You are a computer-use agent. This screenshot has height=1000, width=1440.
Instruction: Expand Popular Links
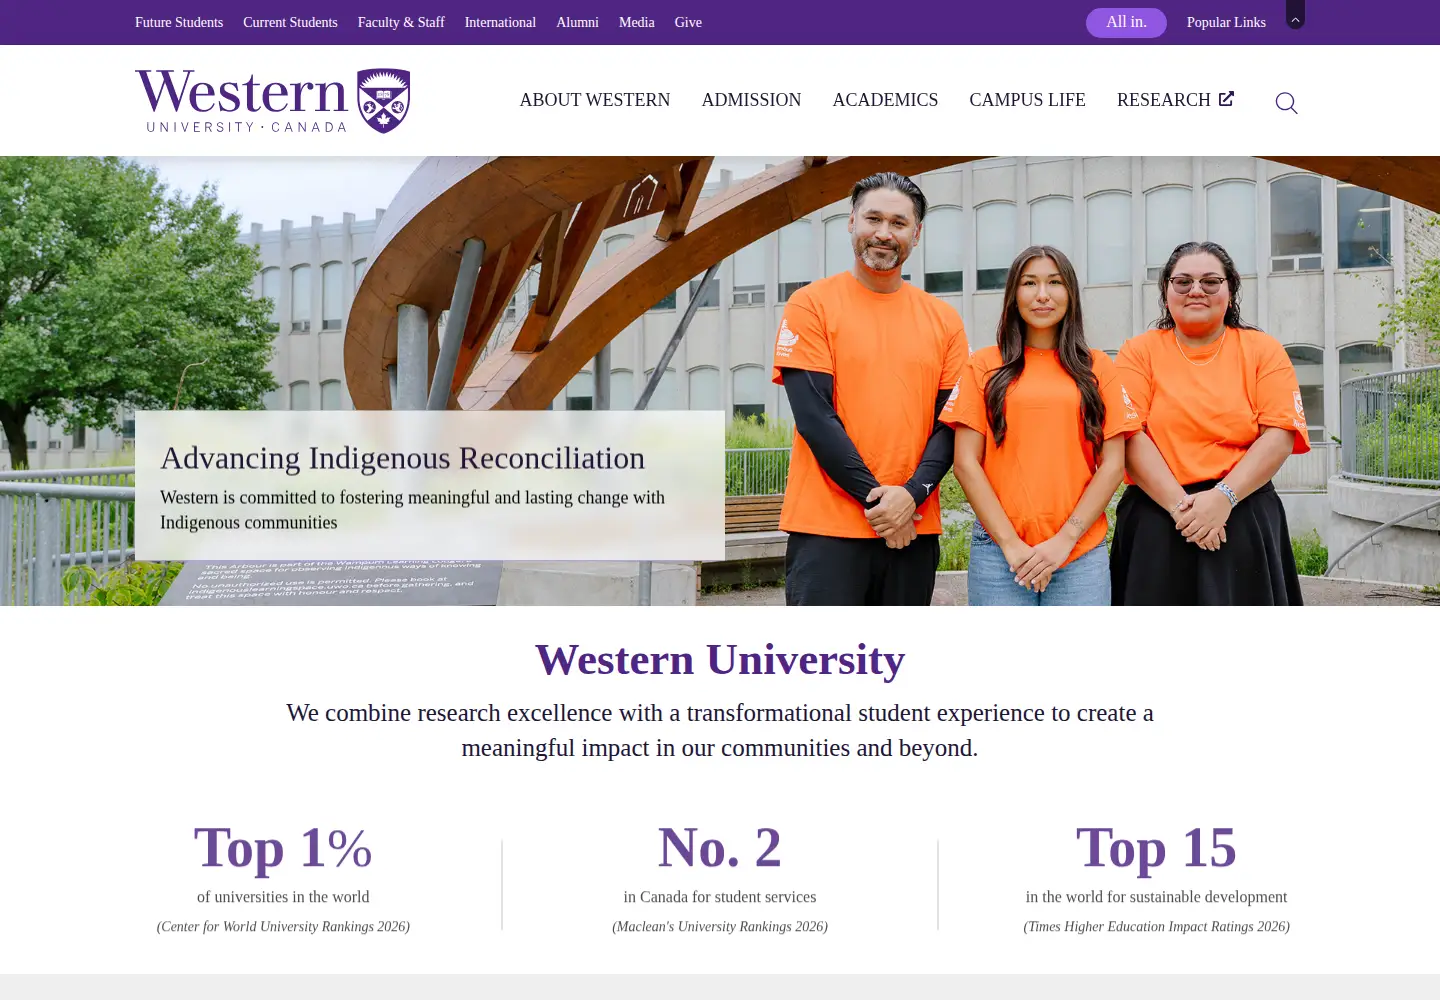[x=1226, y=22]
